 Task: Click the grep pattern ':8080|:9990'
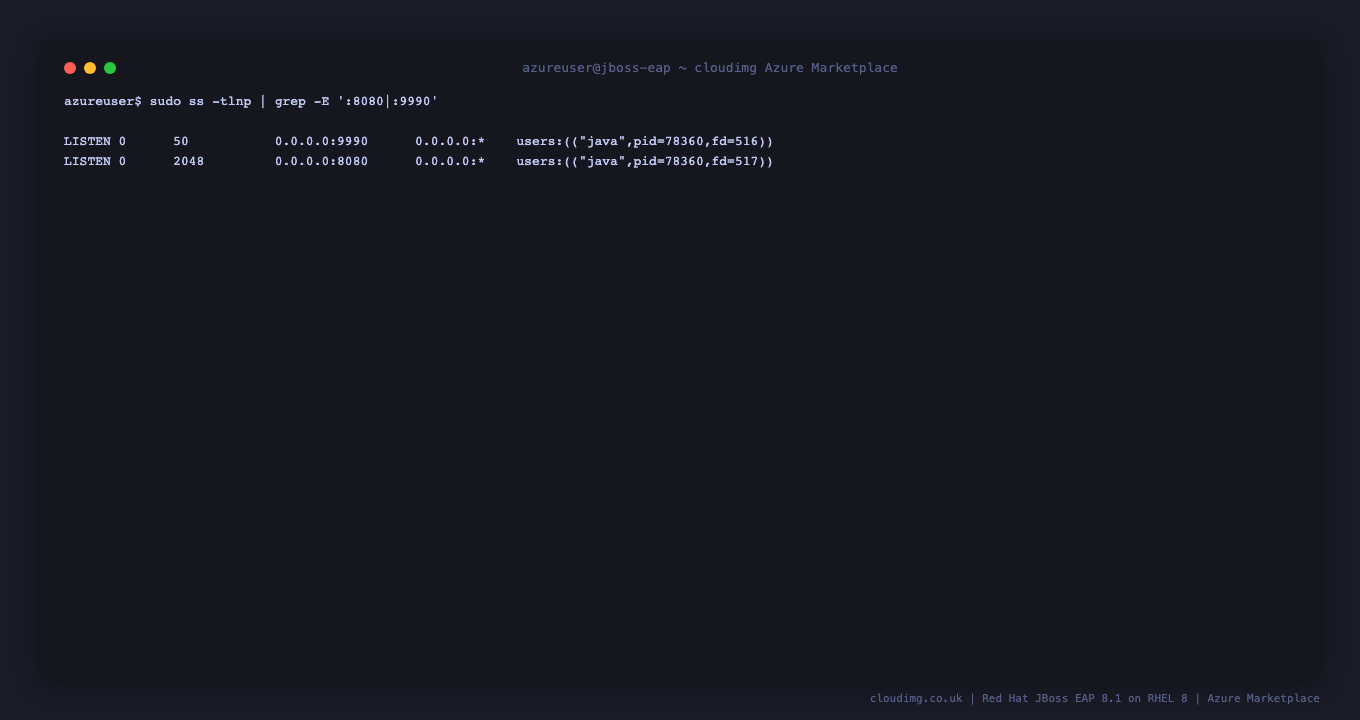[x=388, y=101]
